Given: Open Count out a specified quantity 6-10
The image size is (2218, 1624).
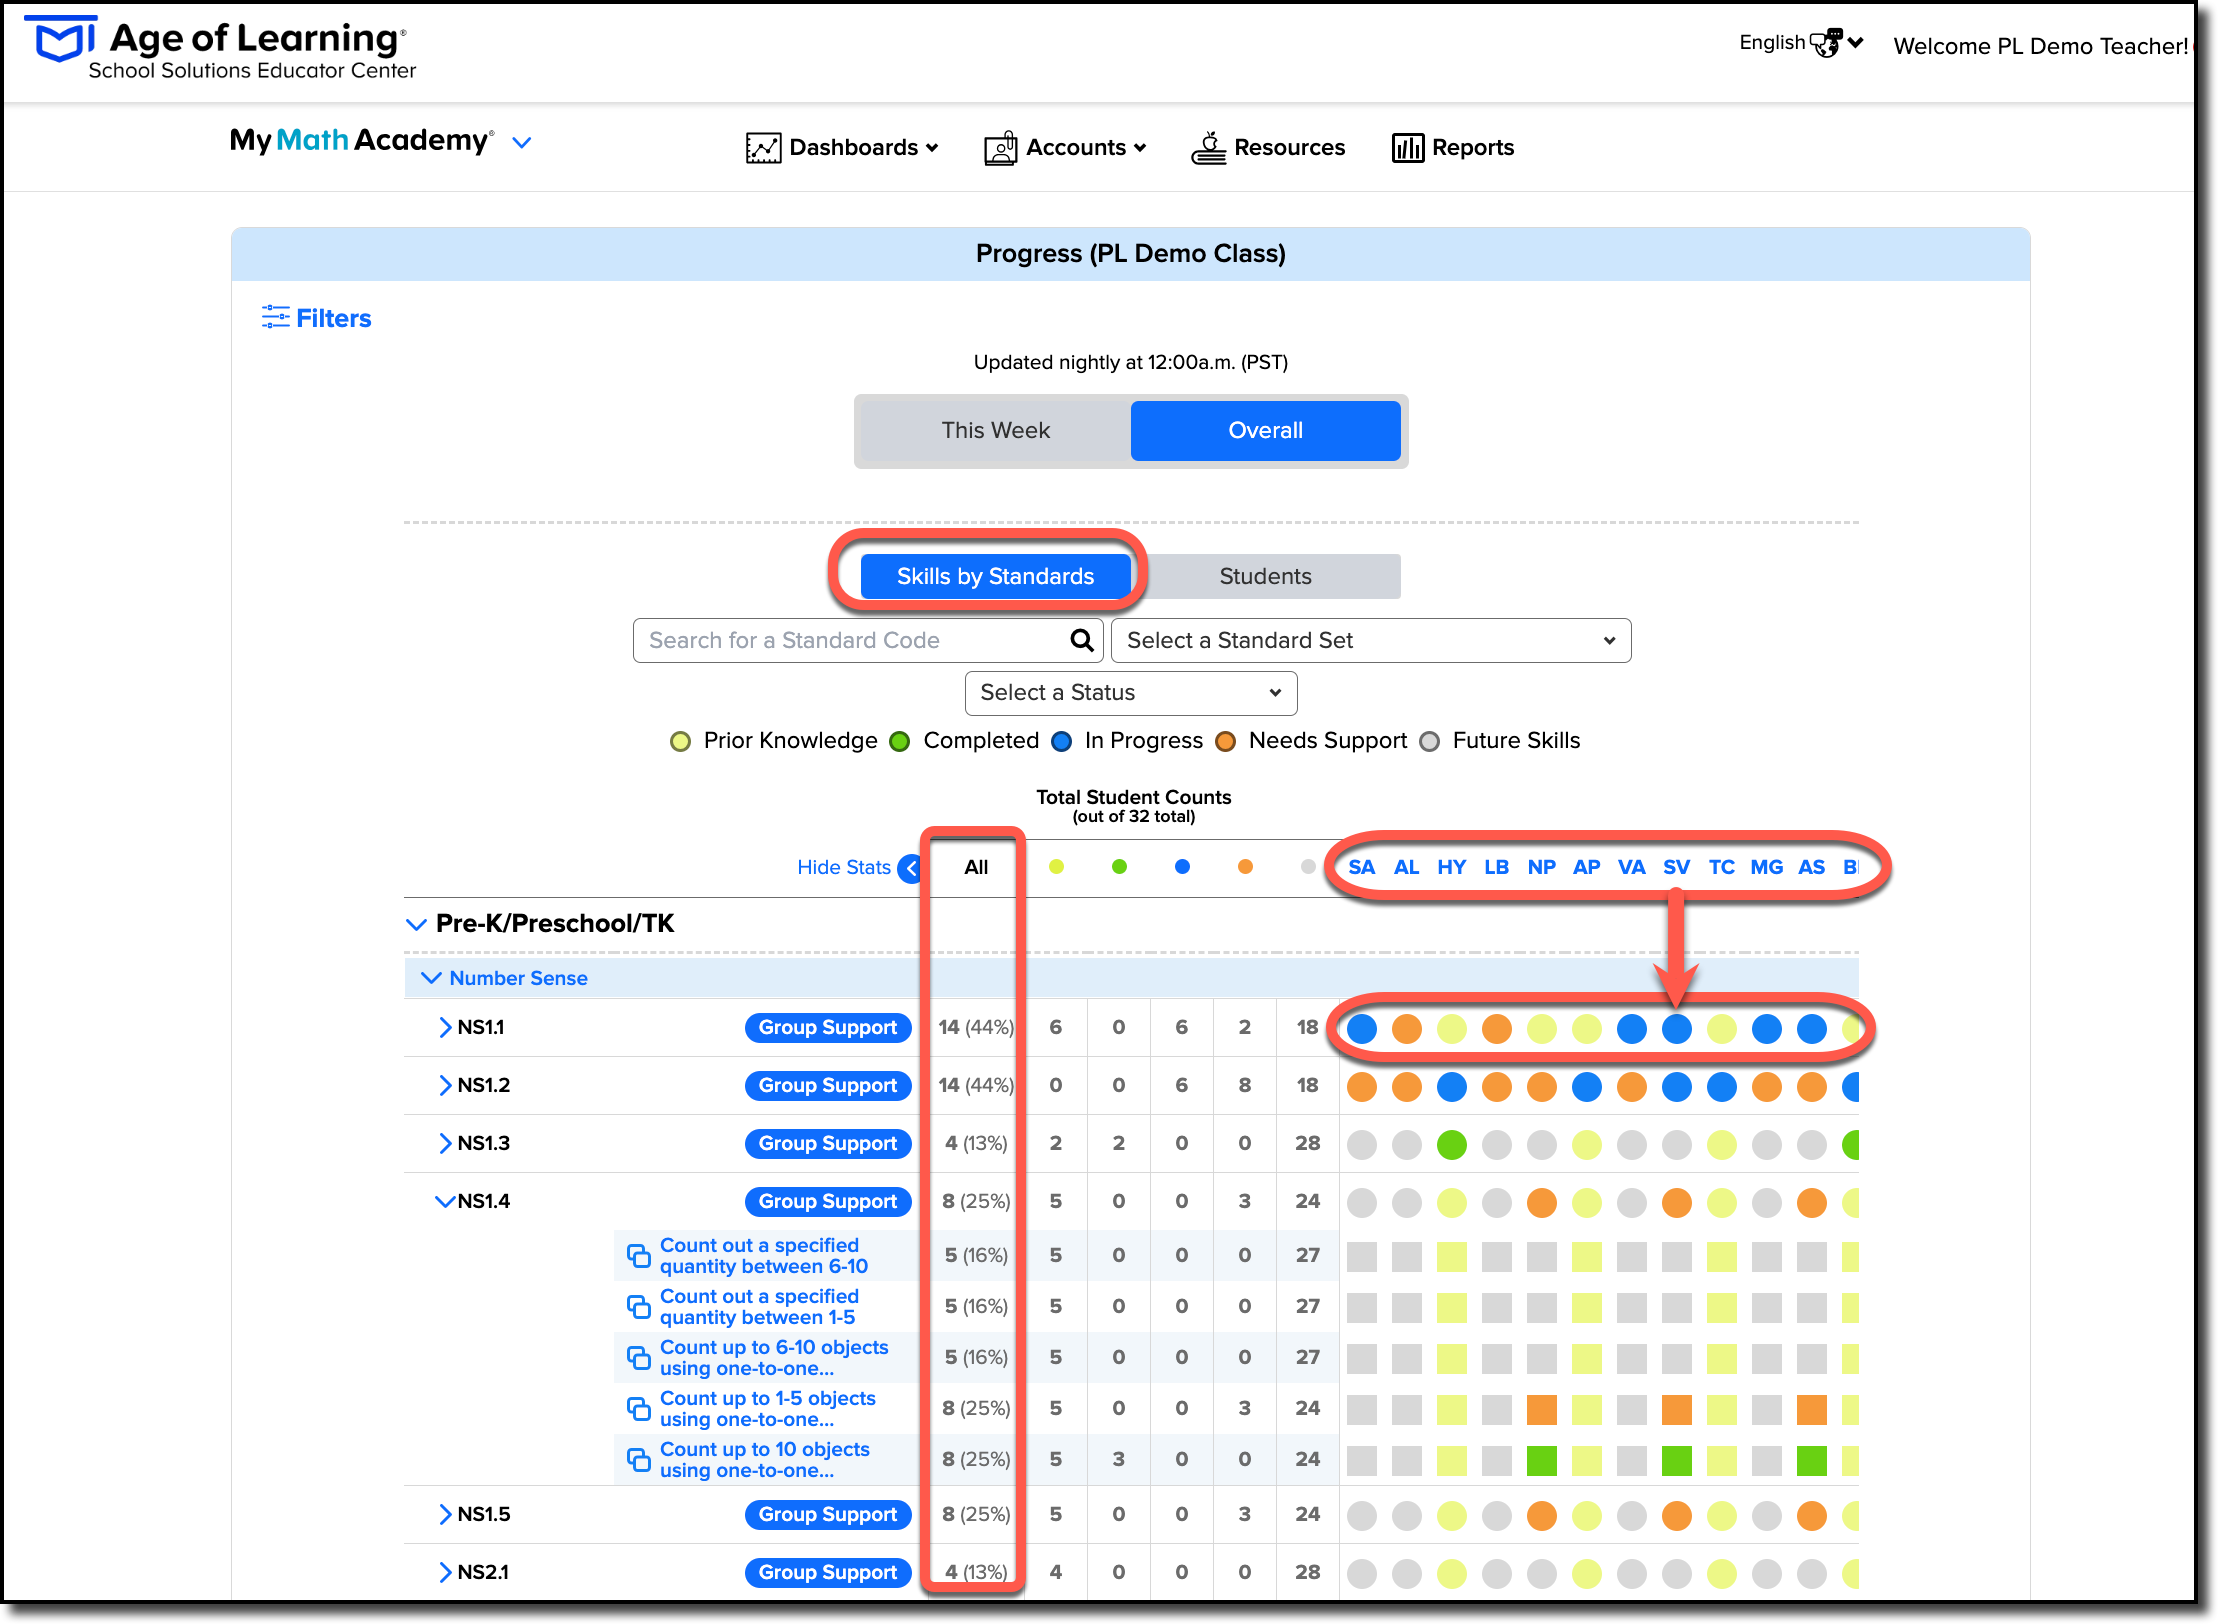Looking at the screenshot, I should click(x=764, y=1256).
